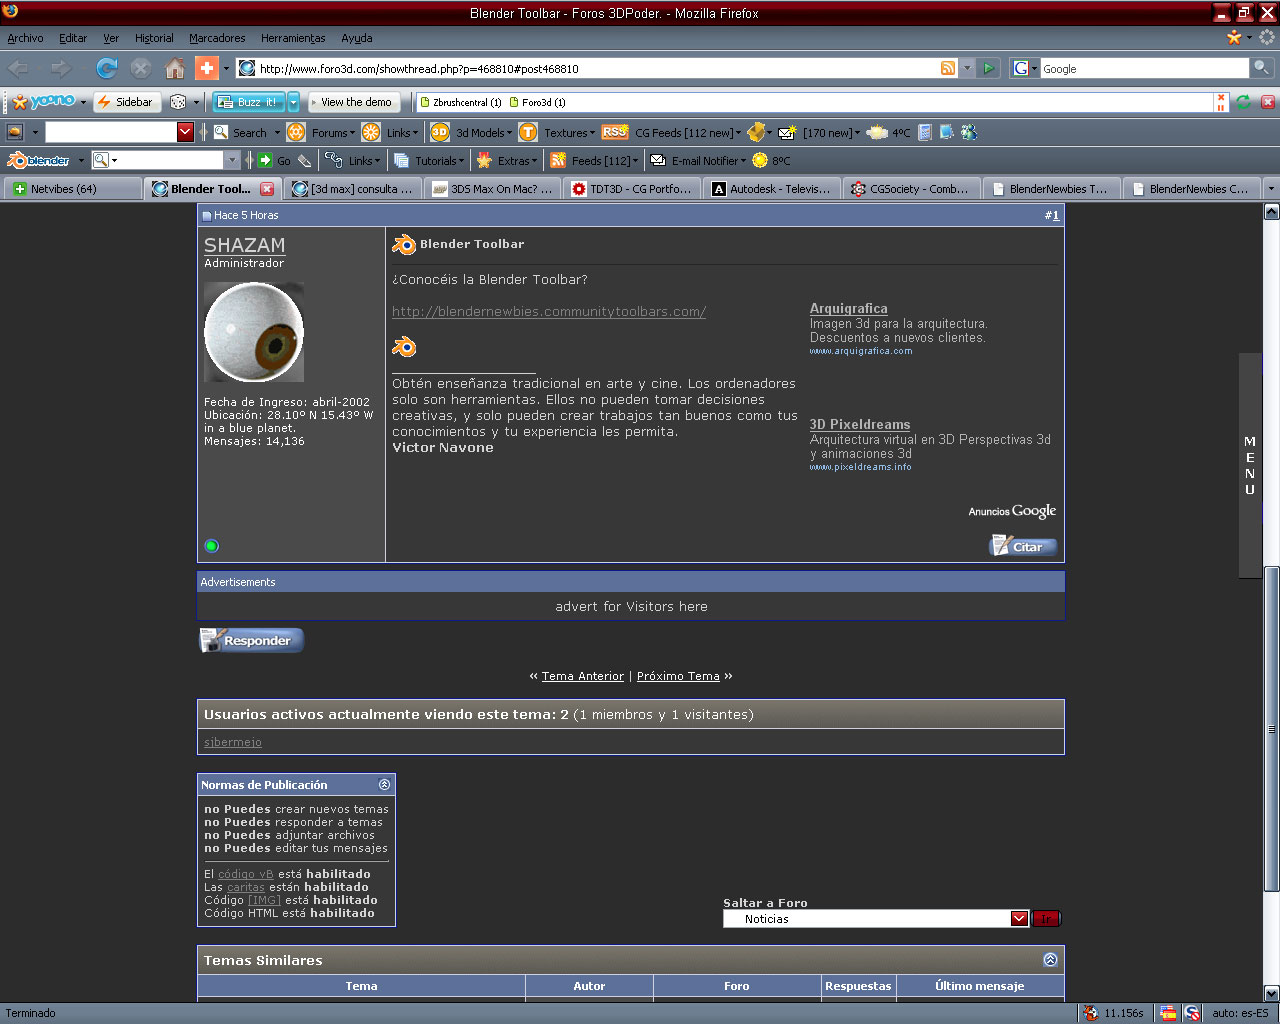This screenshot has width=1280, height=1024.
Task: Open the blendernewbies.communitytoolbars.com link
Action: (x=549, y=311)
